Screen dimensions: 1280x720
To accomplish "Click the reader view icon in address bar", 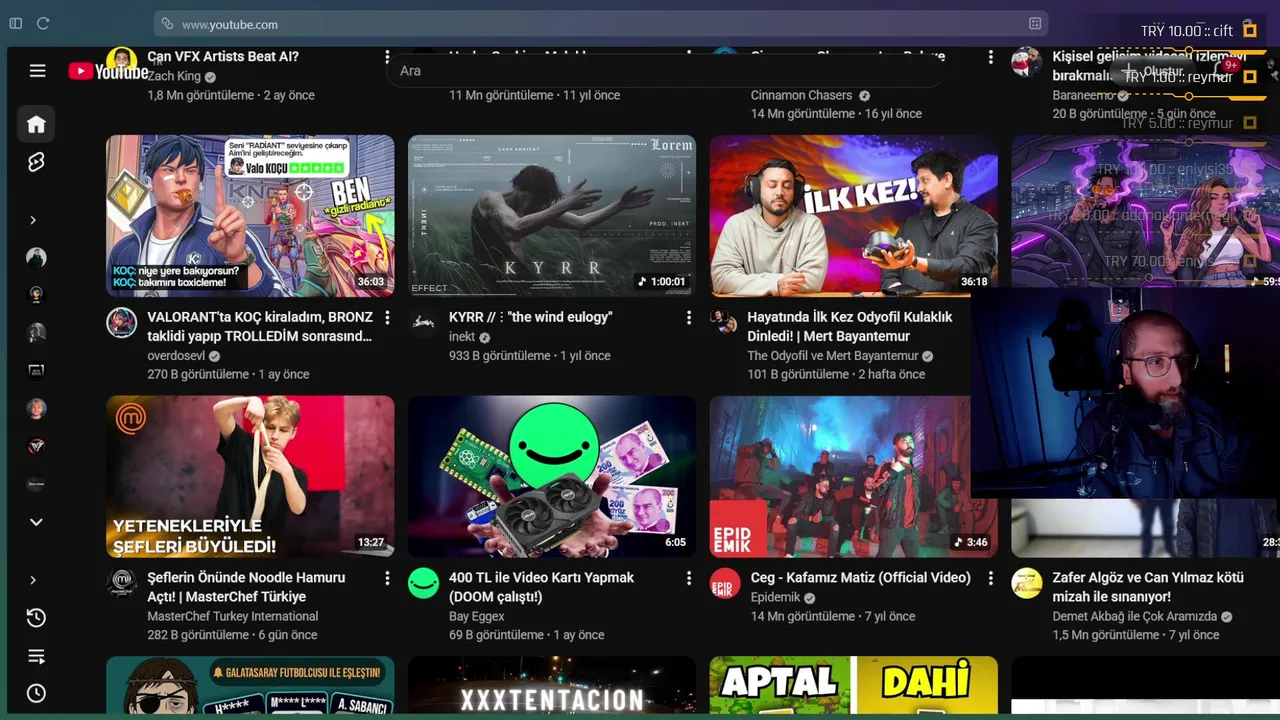I will click(x=1035, y=24).
